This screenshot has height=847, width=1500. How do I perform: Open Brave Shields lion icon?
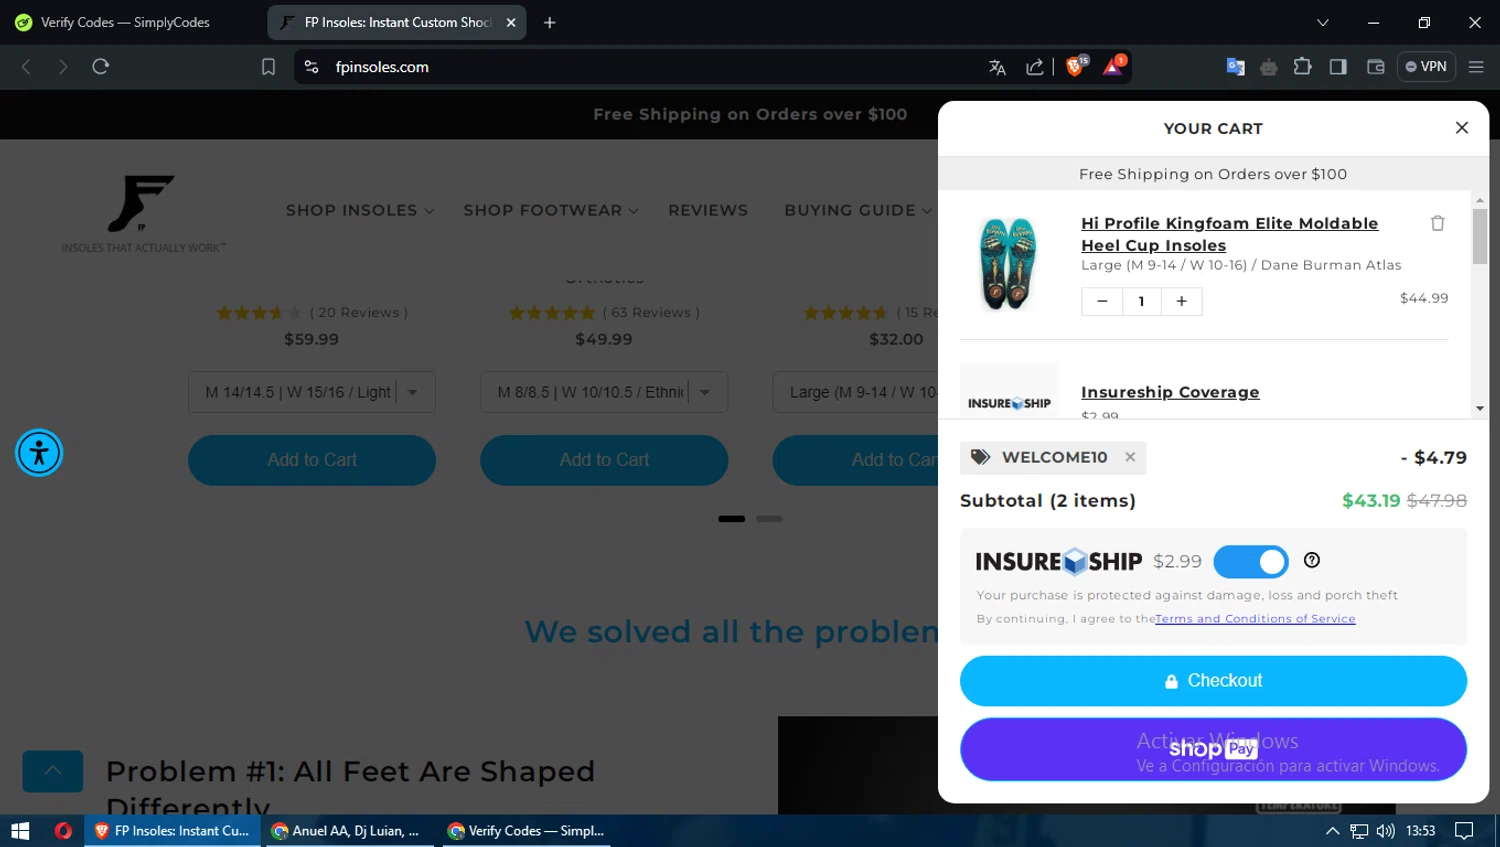pyautogui.click(x=1075, y=66)
